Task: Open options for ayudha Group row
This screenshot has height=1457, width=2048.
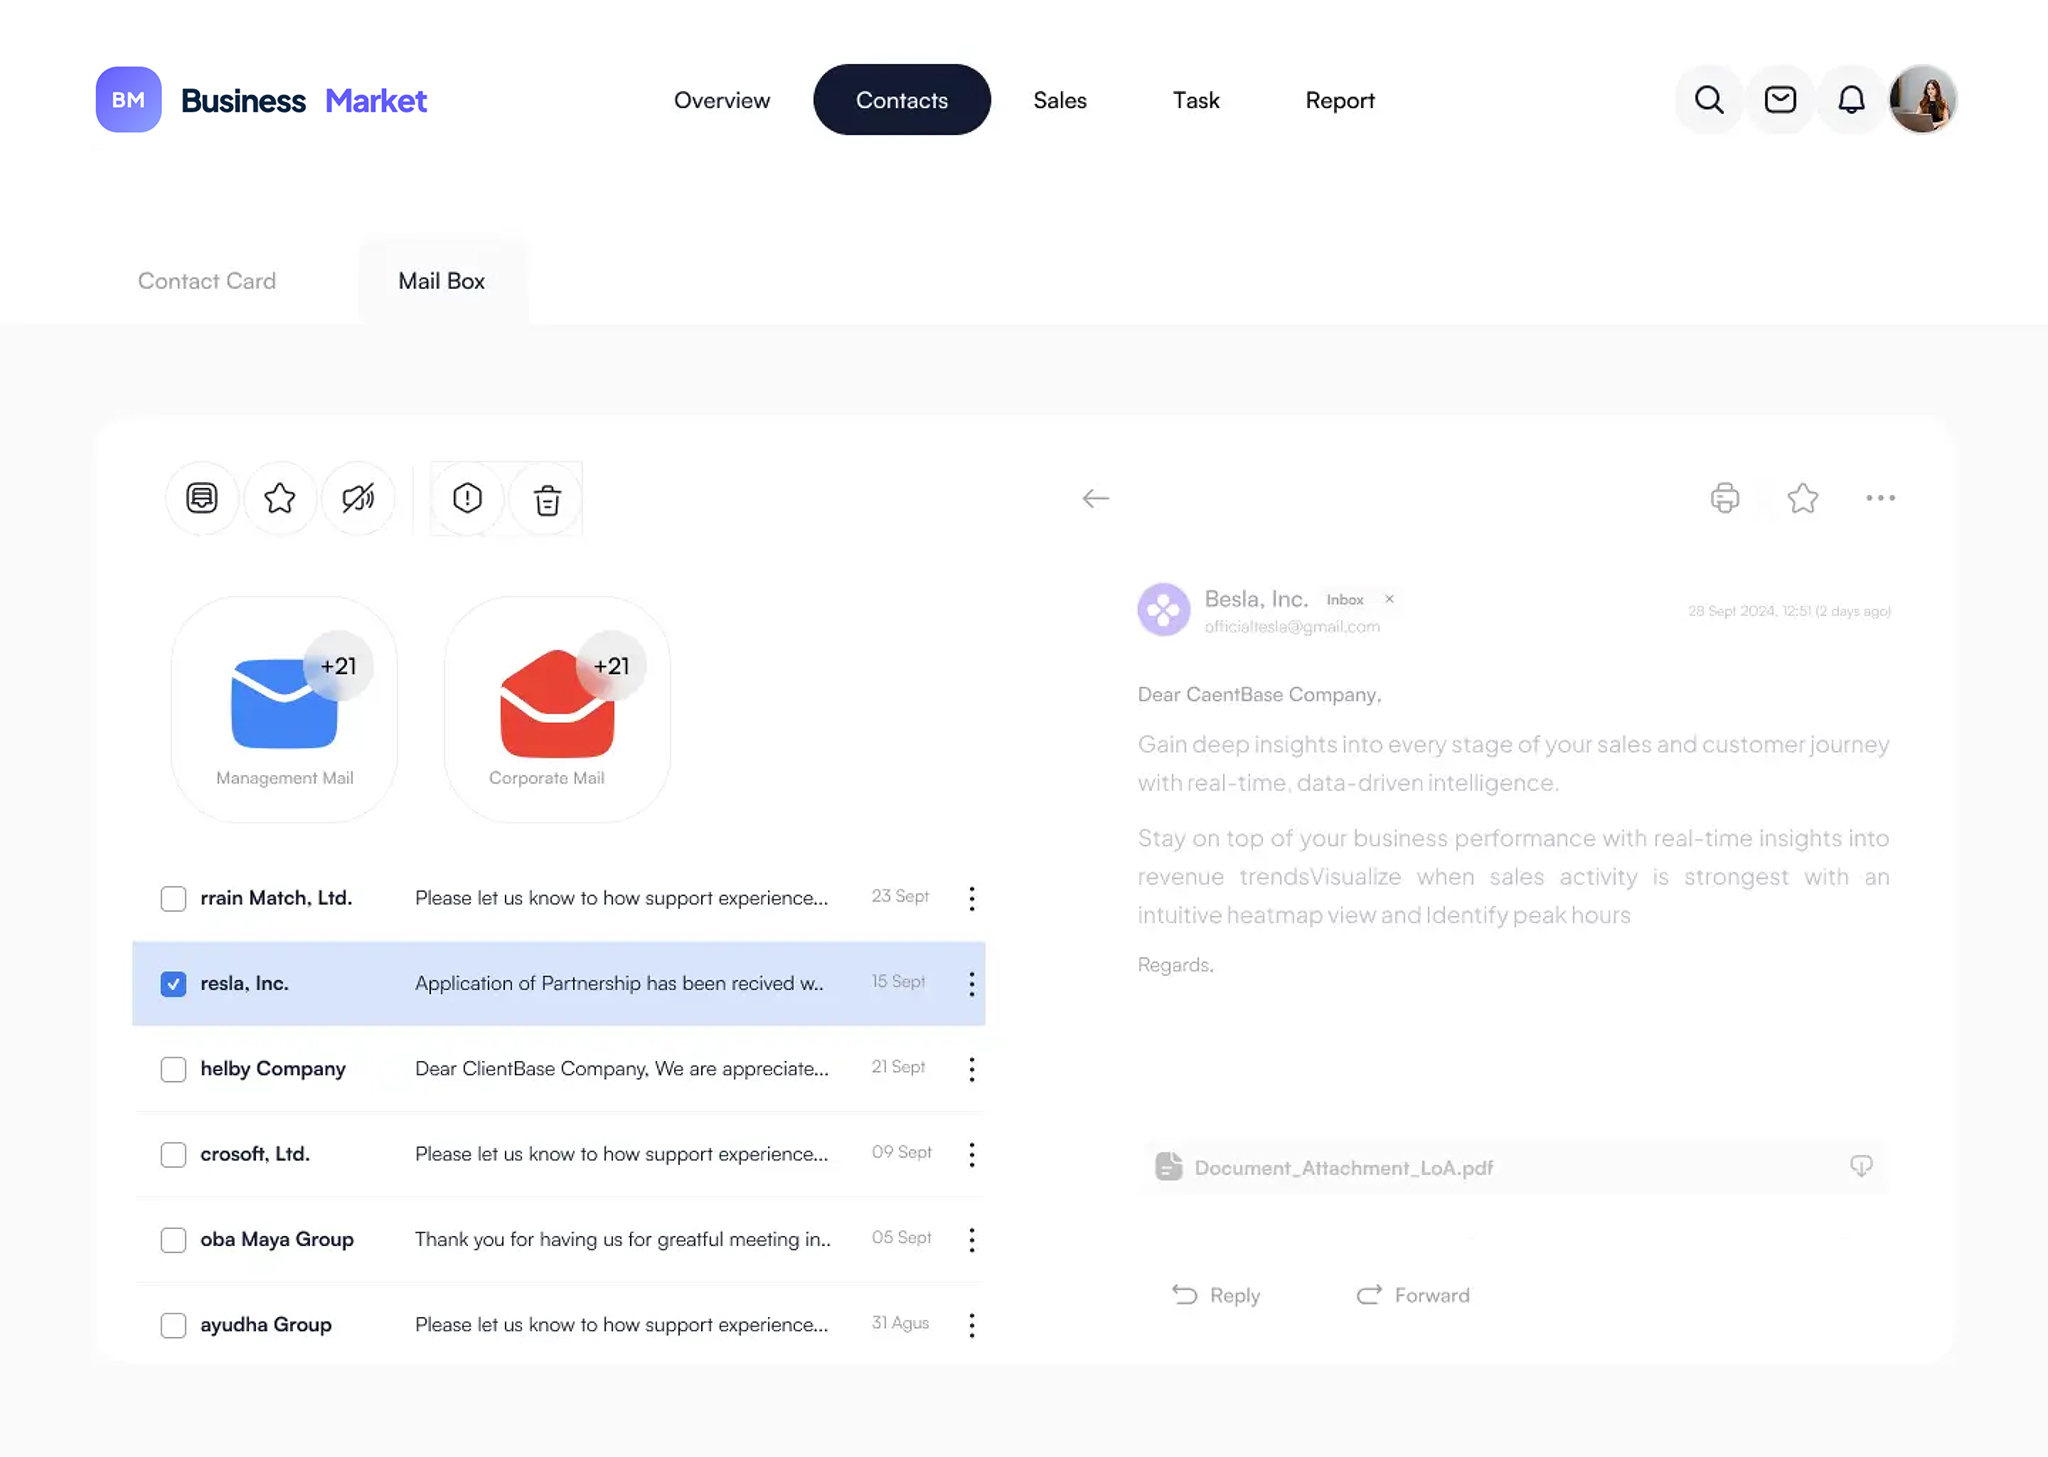Action: (971, 1325)
